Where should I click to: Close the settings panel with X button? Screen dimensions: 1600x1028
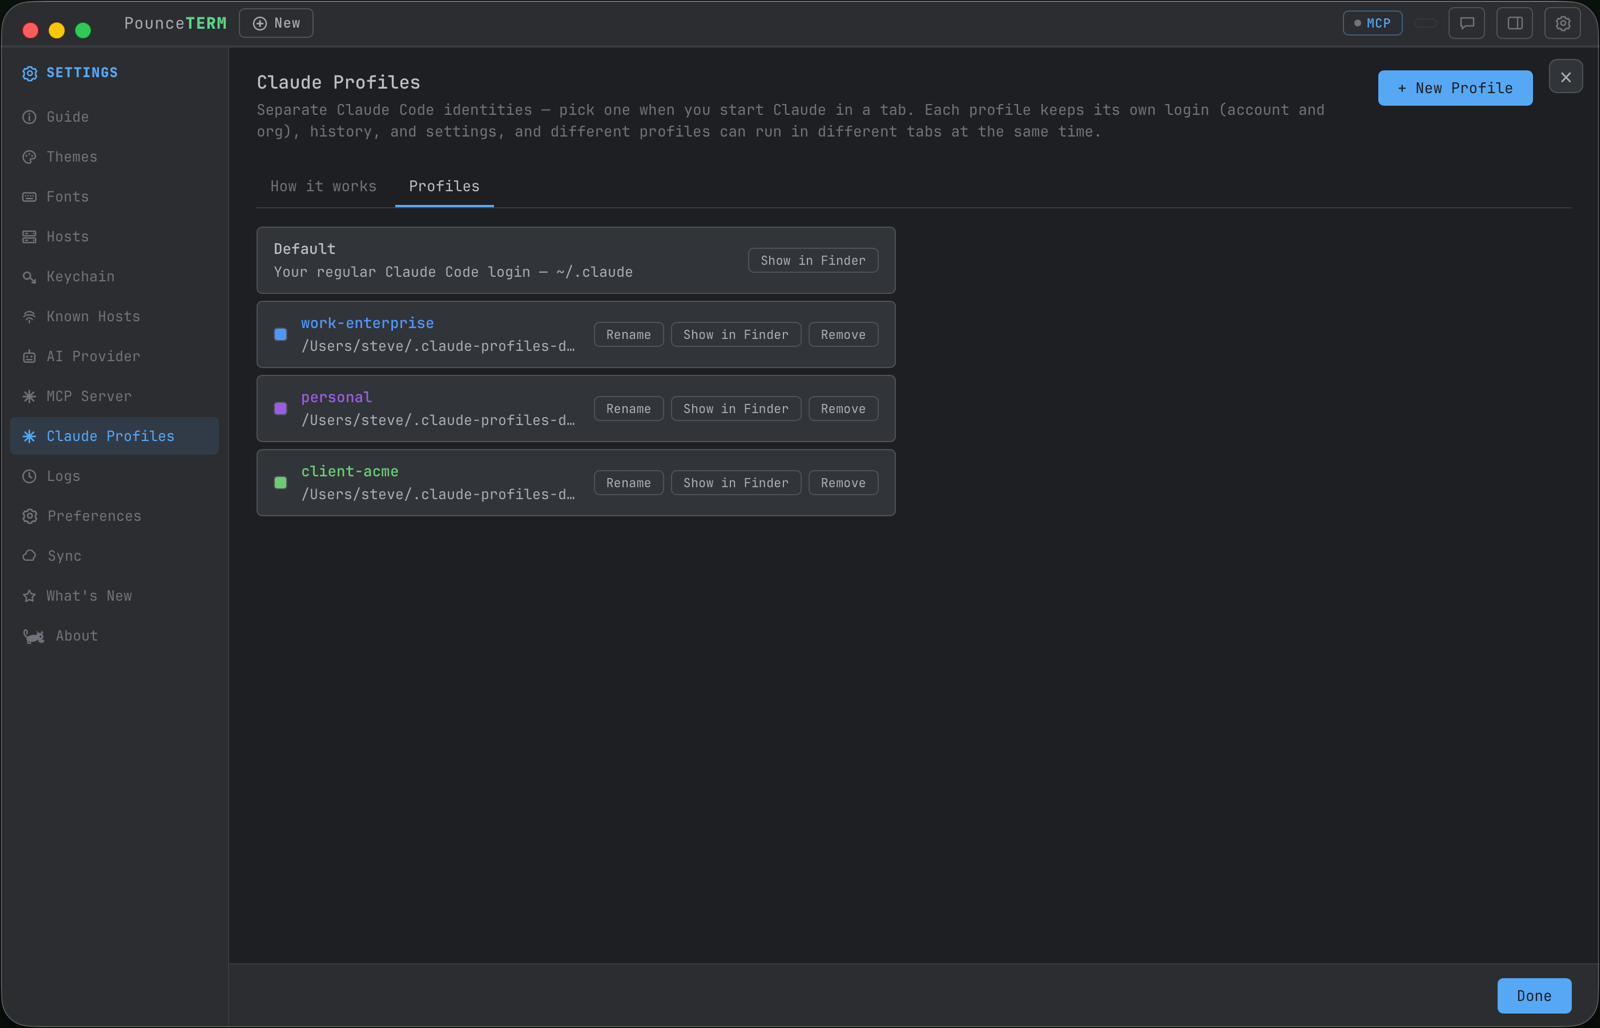pos(1566,77)
